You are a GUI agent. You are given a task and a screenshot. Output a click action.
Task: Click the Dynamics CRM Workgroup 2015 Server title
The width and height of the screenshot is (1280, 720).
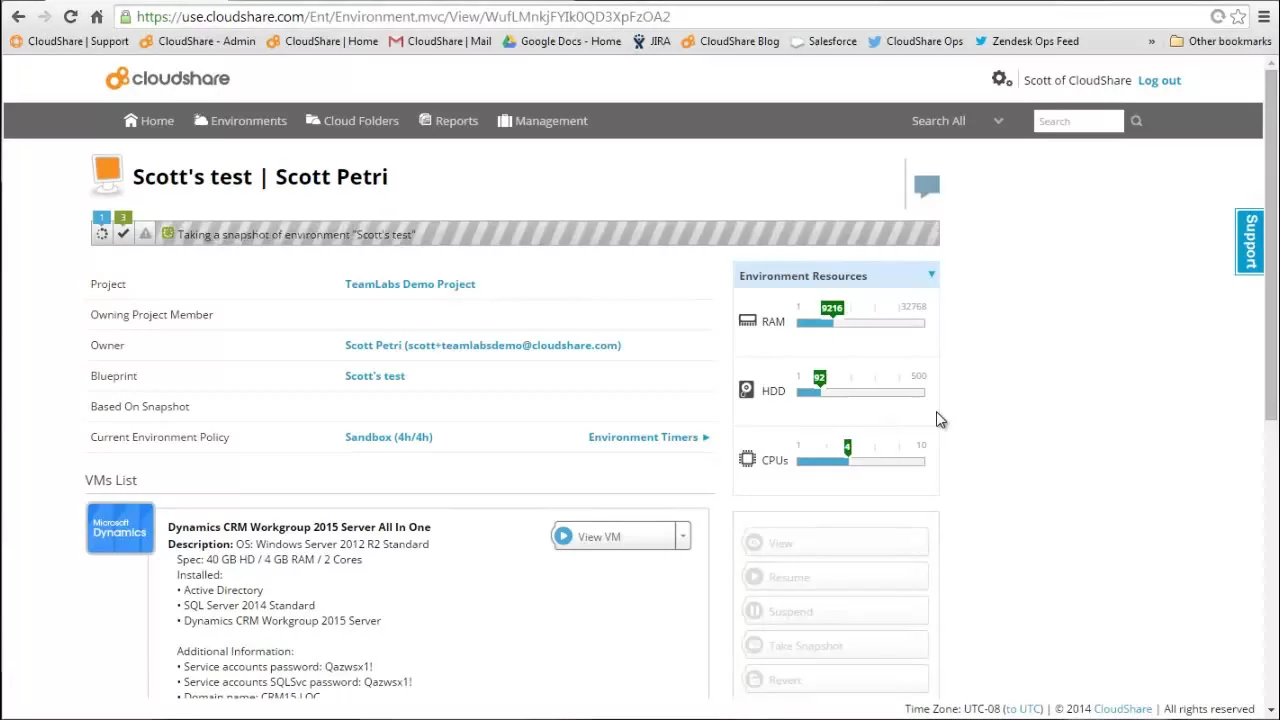299,527
